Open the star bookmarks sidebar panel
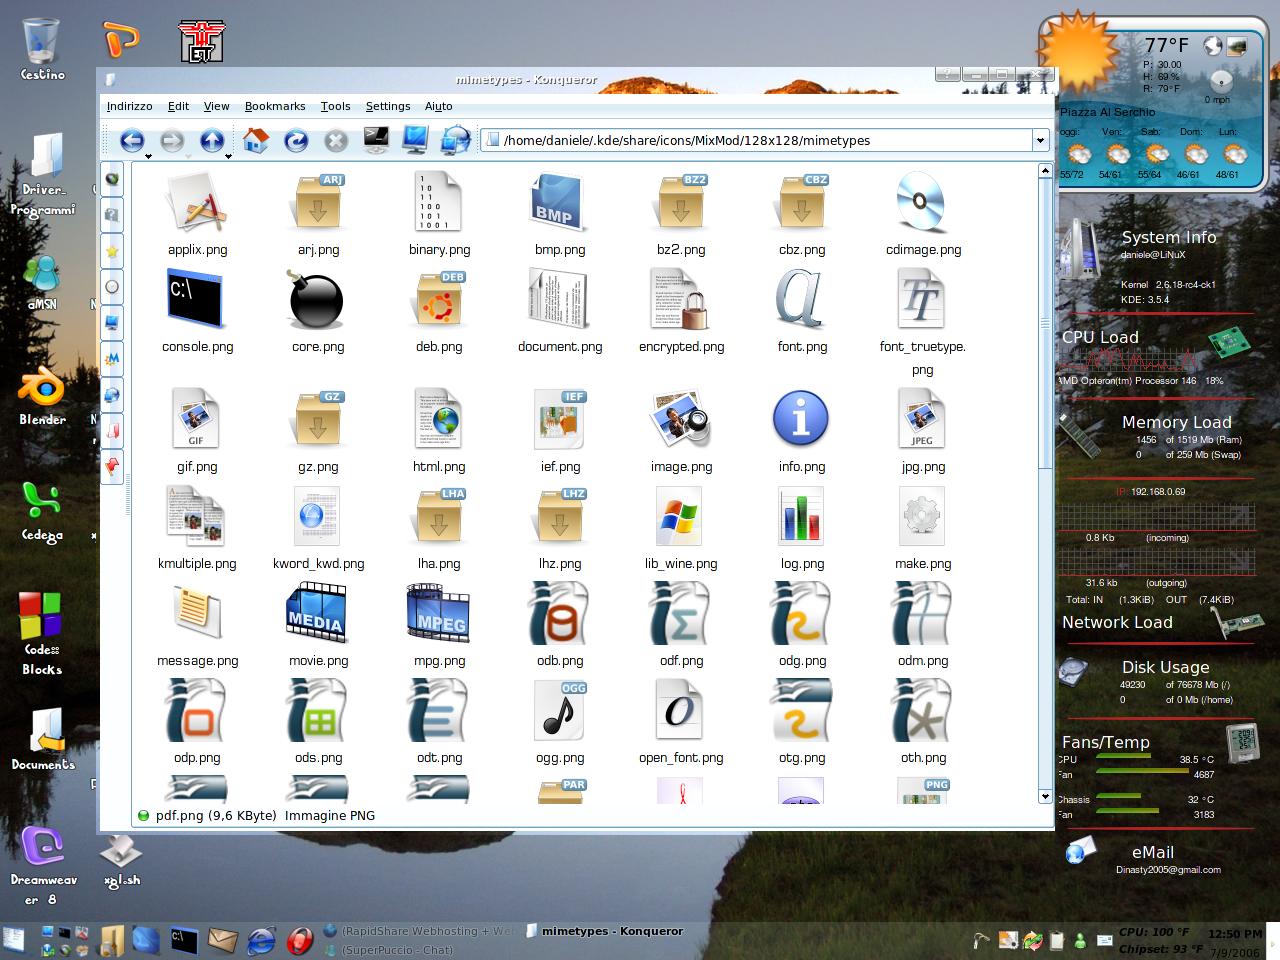 point(112,251)
